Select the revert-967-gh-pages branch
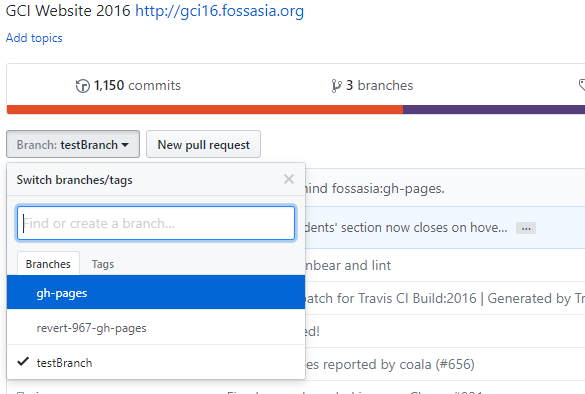This screenshot has height=394, width=585. pyautogui.click(x=156, y=327)
